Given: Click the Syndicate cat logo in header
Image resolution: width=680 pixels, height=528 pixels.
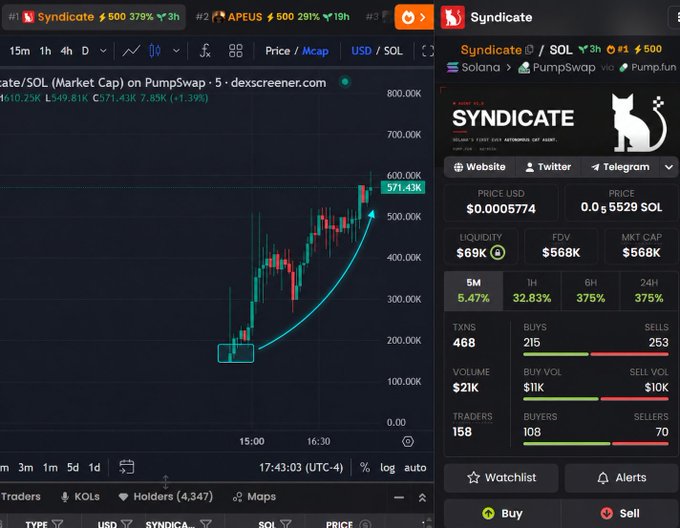Looking at the screenshot, I should click(453, 17).
